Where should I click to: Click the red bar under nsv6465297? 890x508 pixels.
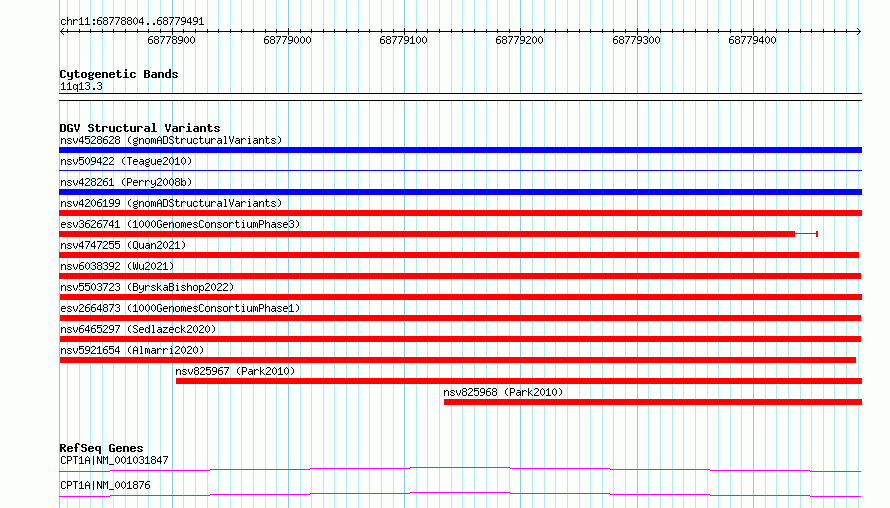[x=460, y=339]
